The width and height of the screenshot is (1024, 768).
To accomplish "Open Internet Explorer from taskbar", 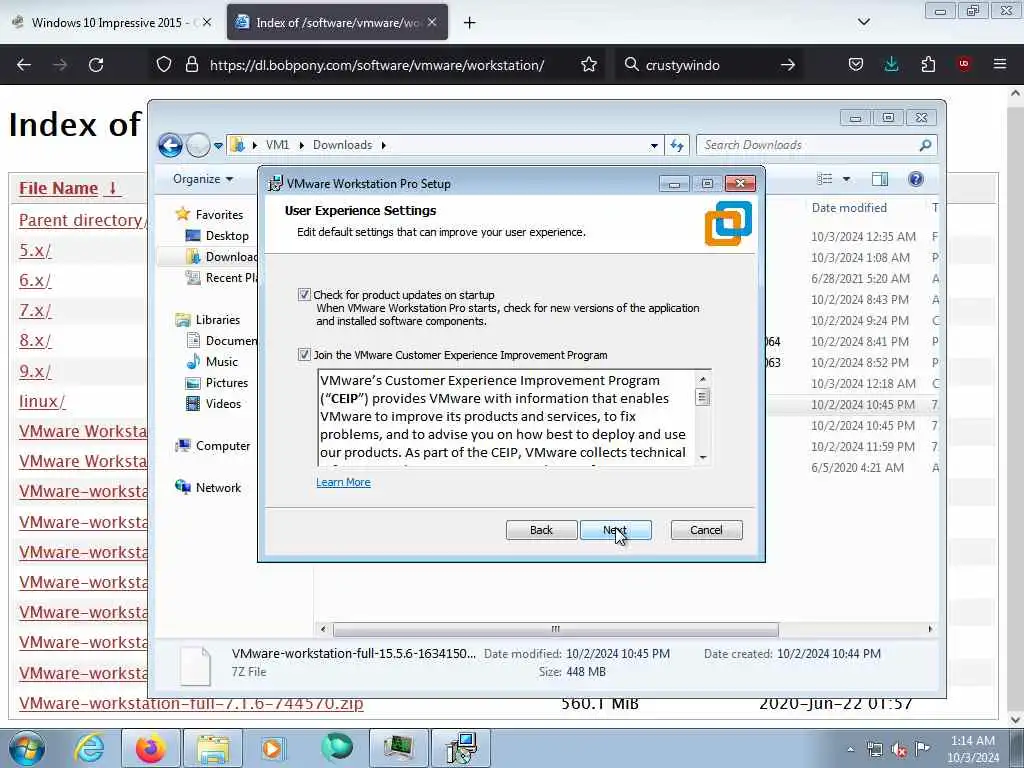I will click(89, 748).
